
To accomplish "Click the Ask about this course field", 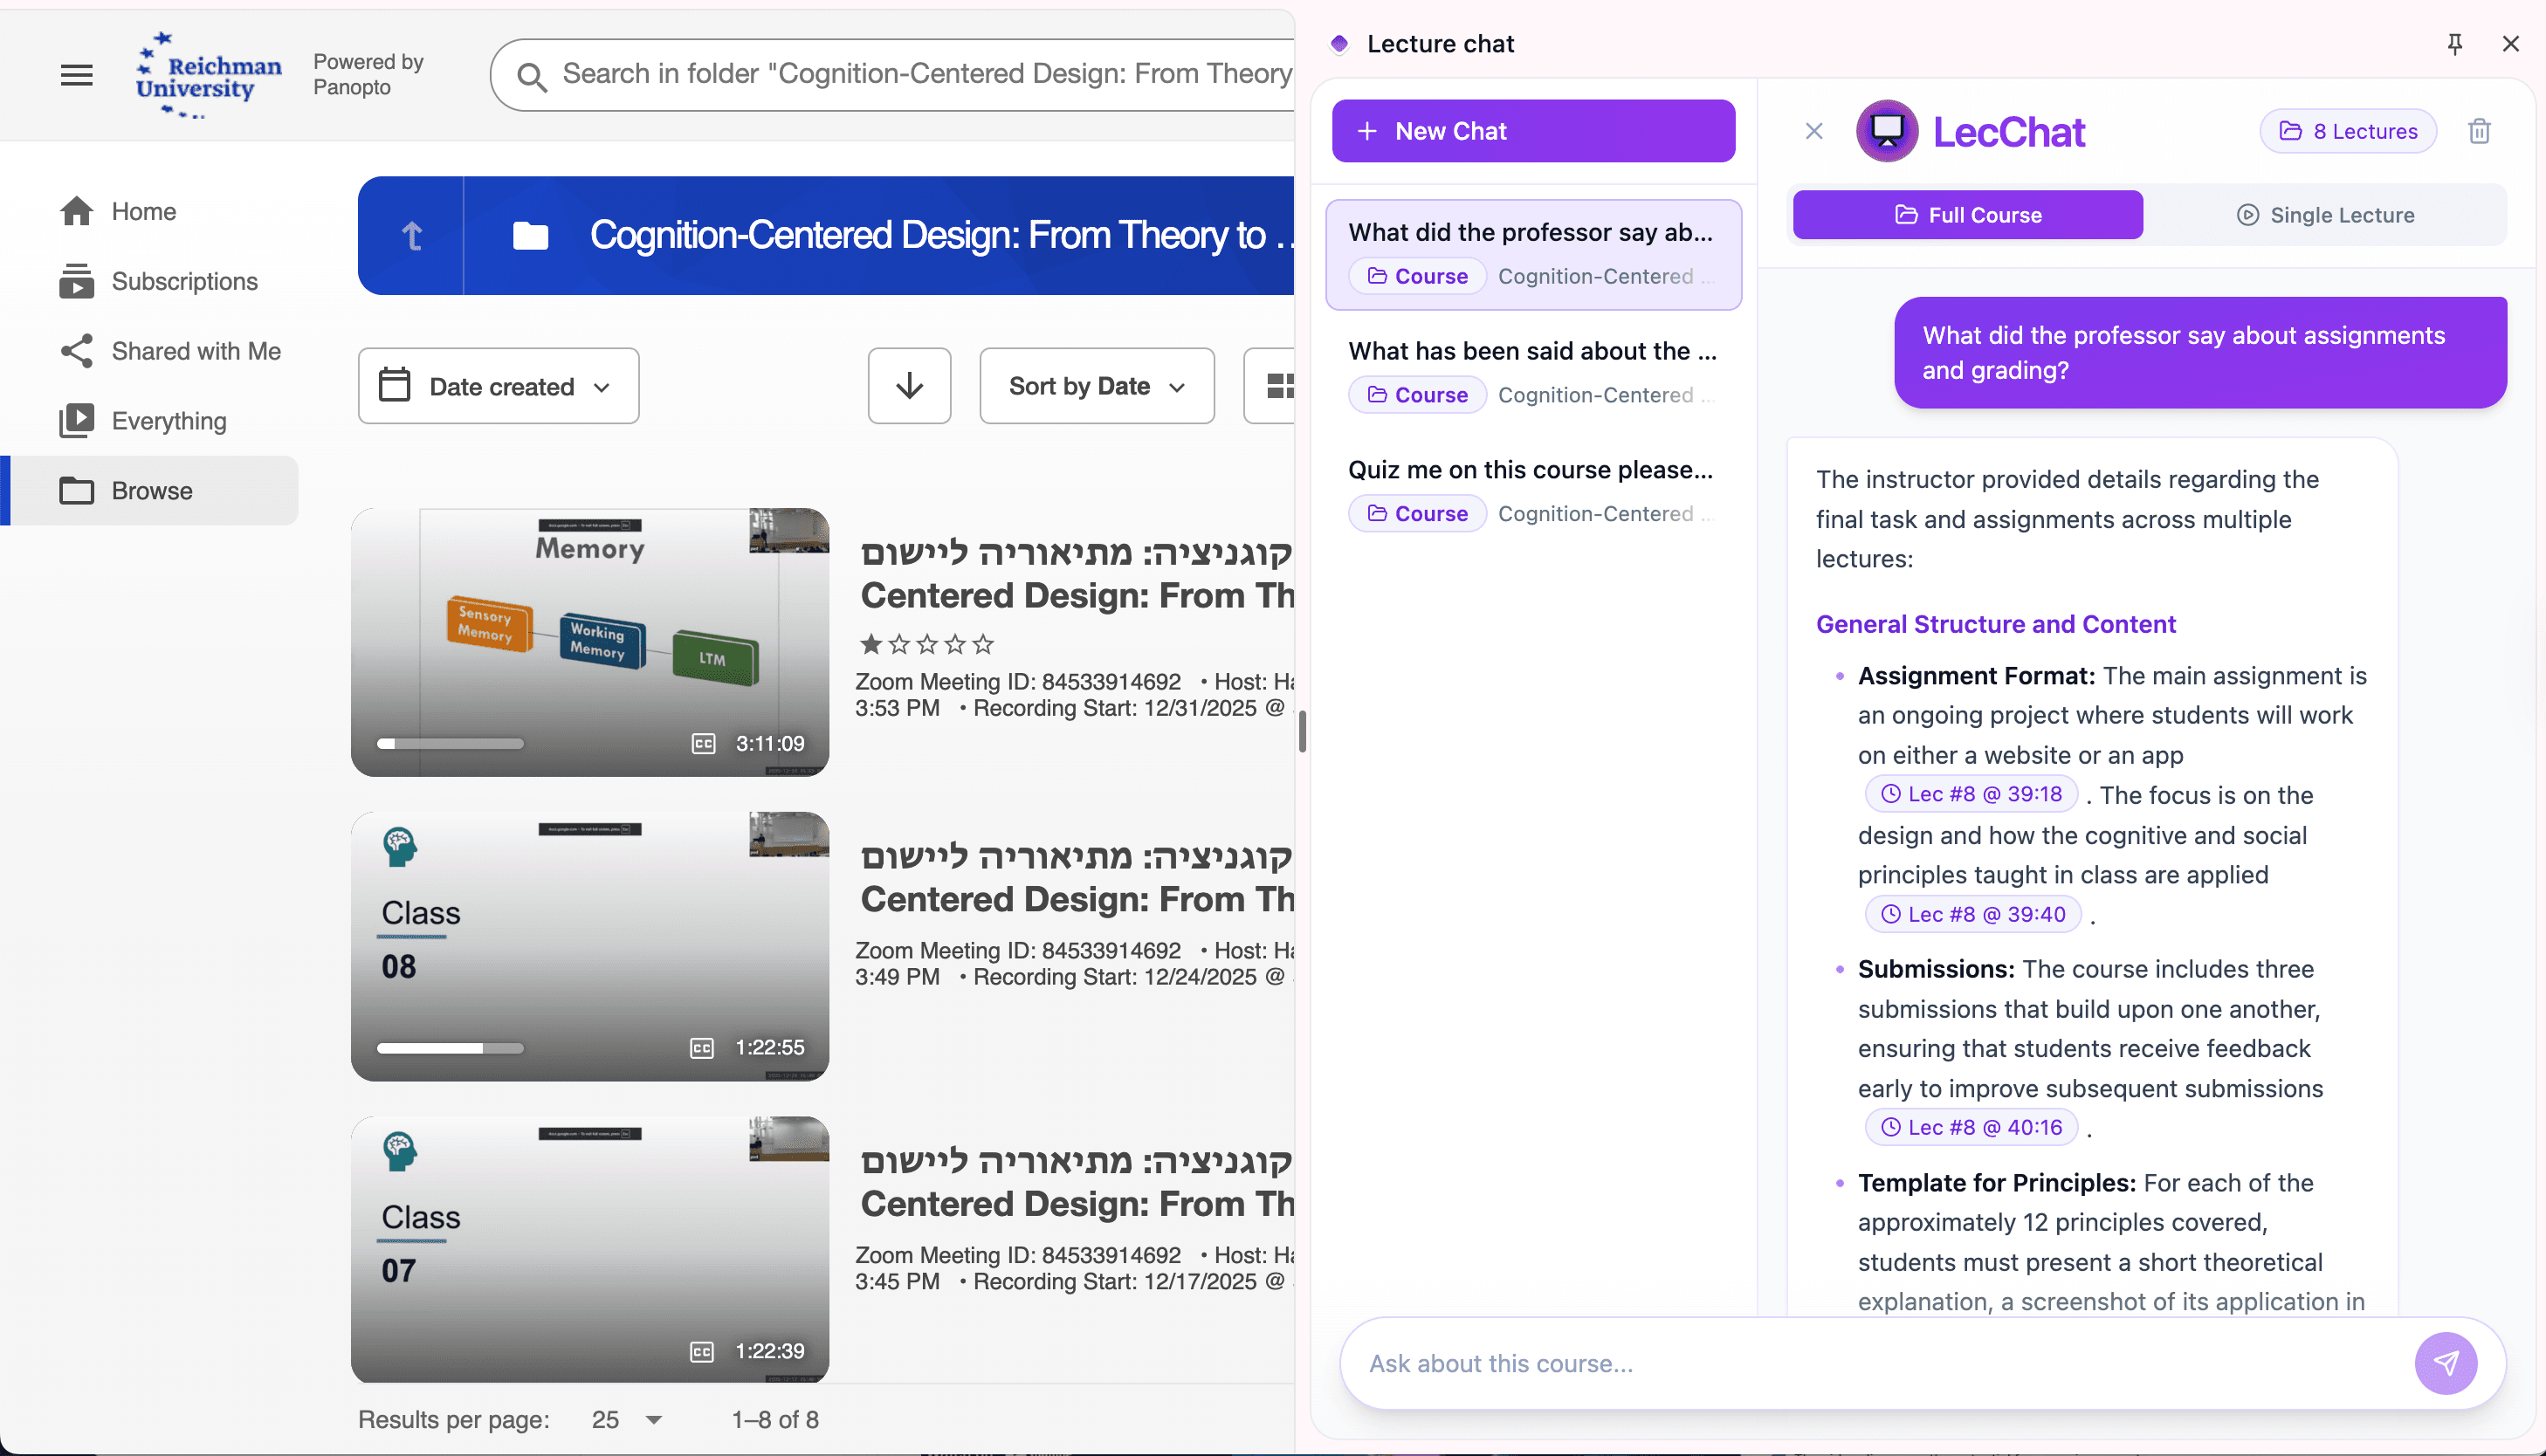I will click(1870, 1363).
